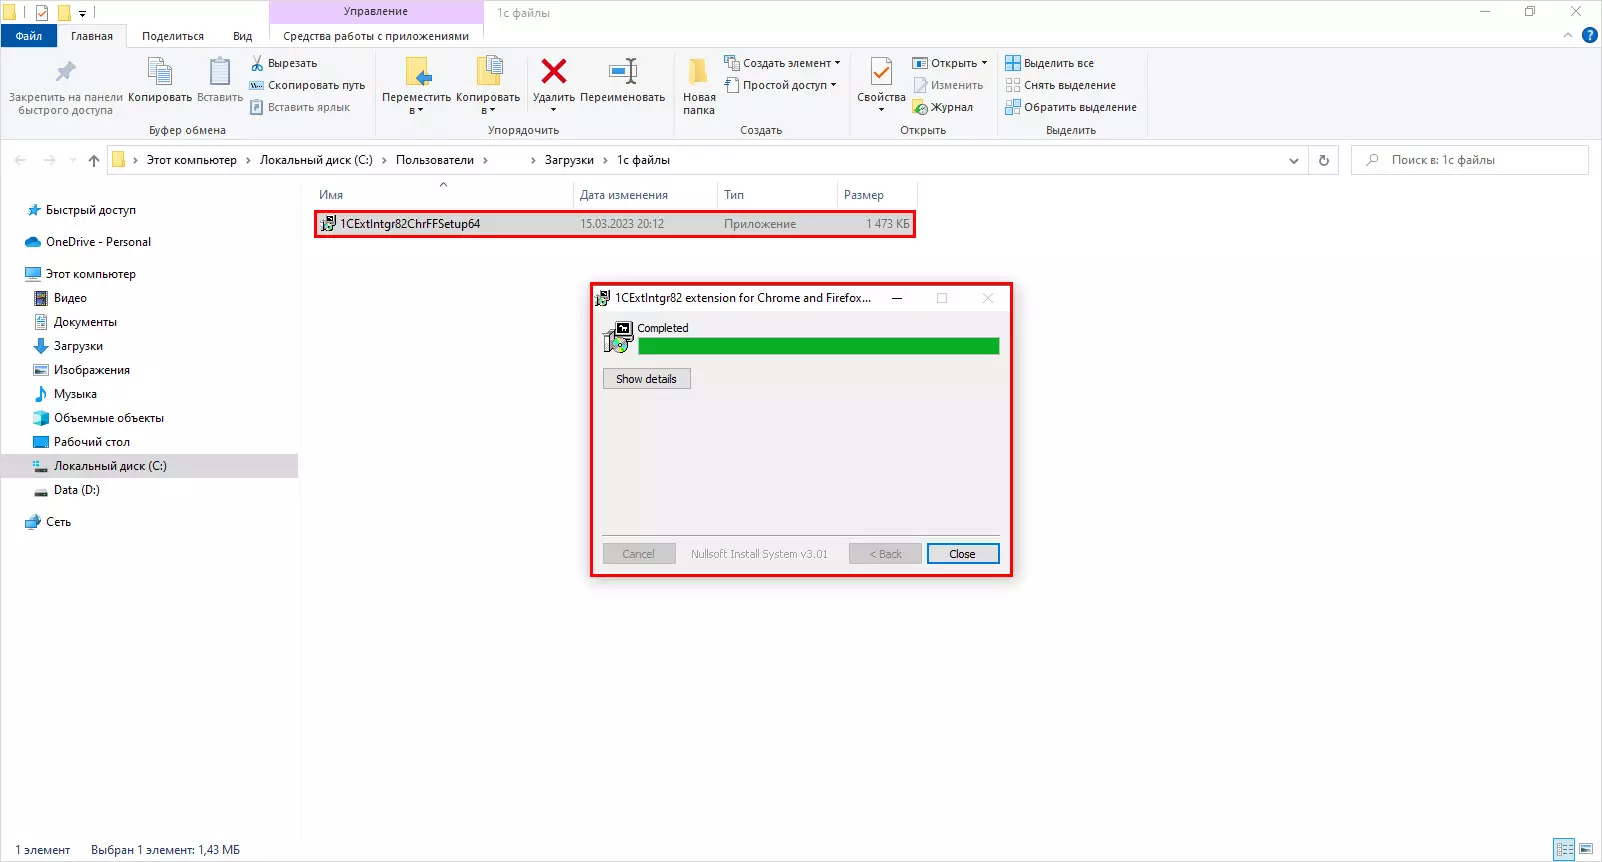Image resolution: width=1602 pixels, height=862 pixels.
Task: Select Этот компьютер in navigation tree
Action: click(x=90, y=274)
